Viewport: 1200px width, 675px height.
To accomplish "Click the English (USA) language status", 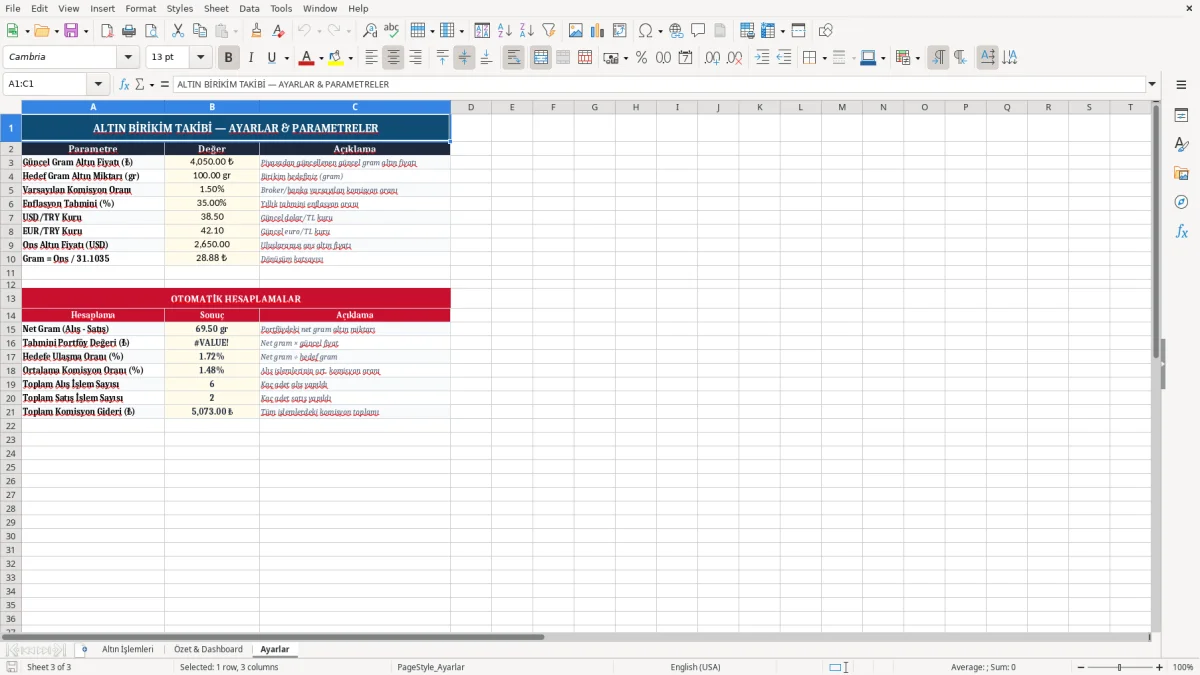I will pos(695,667).
